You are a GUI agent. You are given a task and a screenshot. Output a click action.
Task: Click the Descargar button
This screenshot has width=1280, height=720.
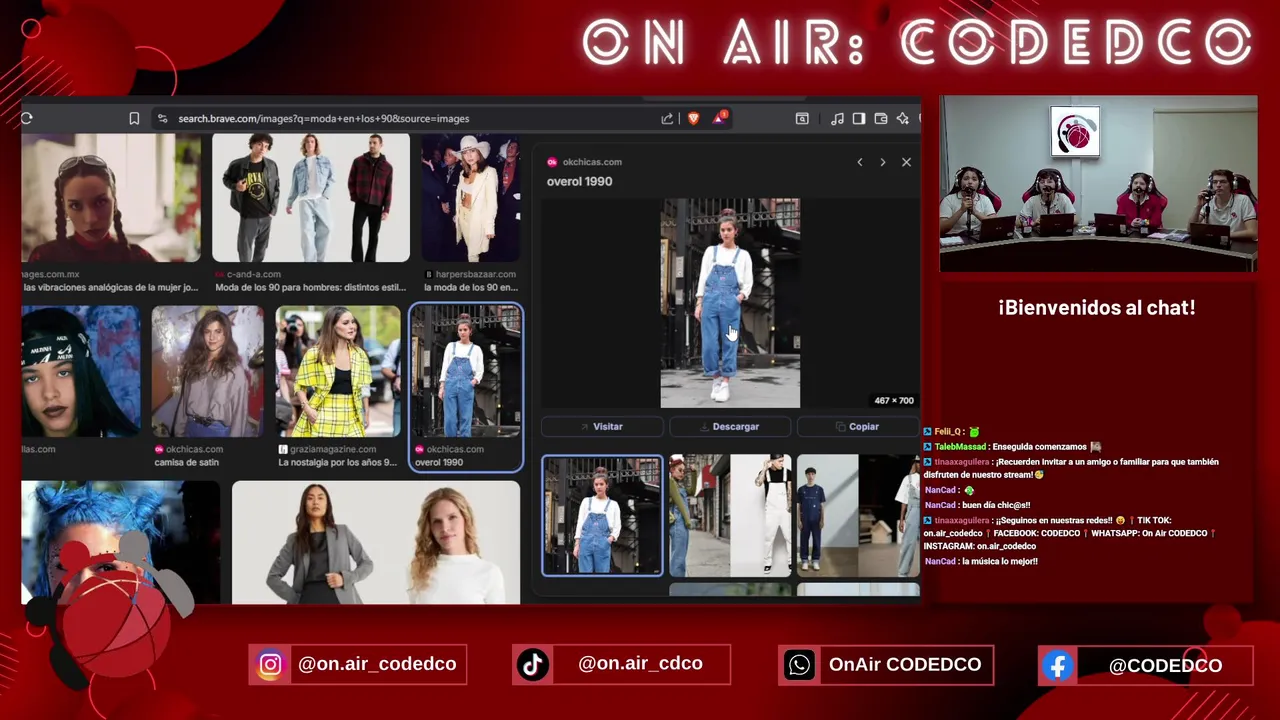click(730, 427)
